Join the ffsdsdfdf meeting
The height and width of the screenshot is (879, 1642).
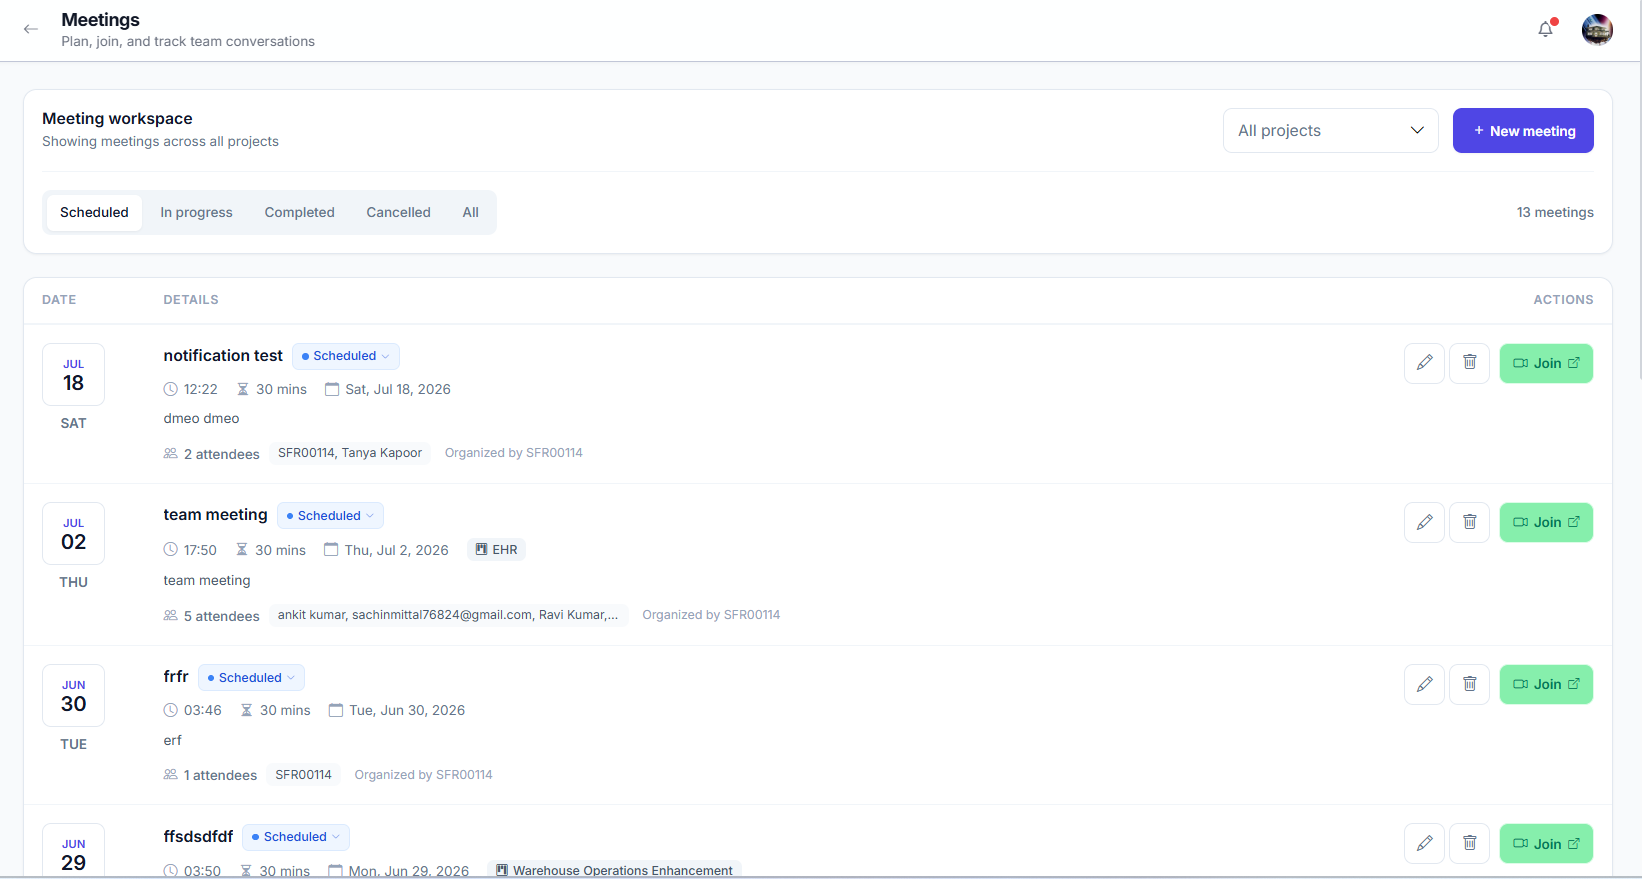click(x=1546, y=843)
